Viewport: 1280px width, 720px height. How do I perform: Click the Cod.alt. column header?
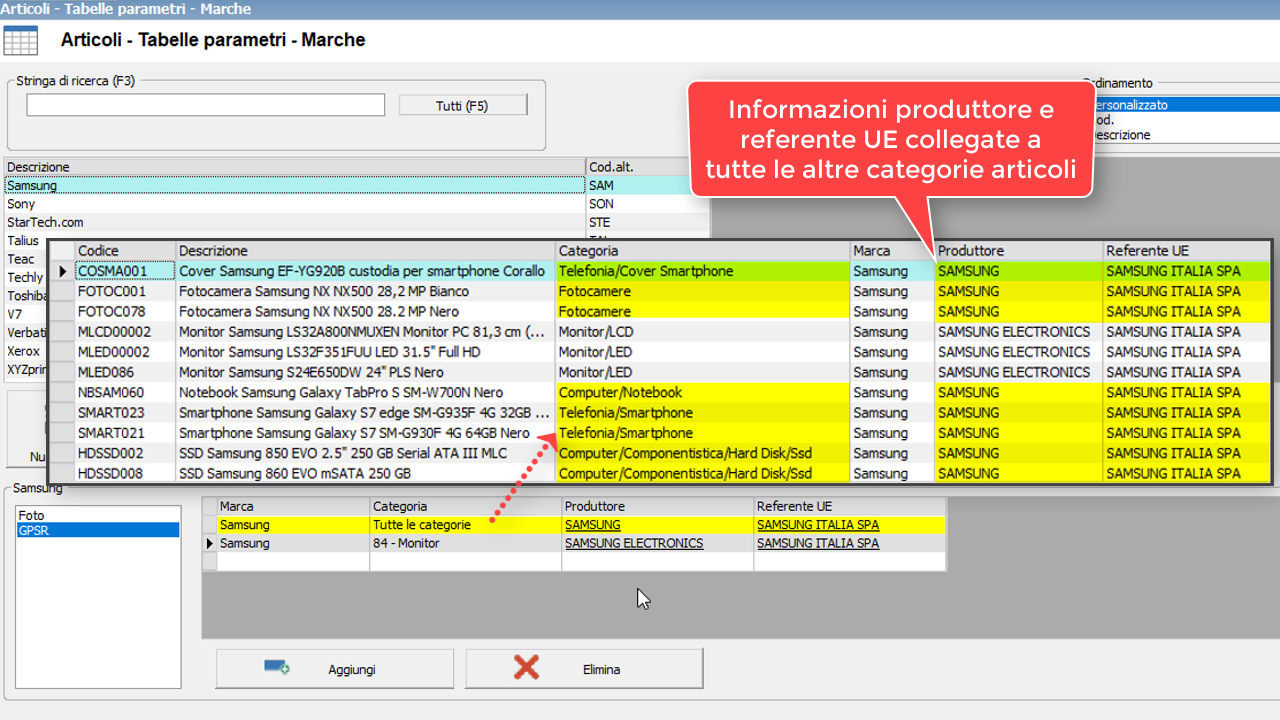pos(647,166)
